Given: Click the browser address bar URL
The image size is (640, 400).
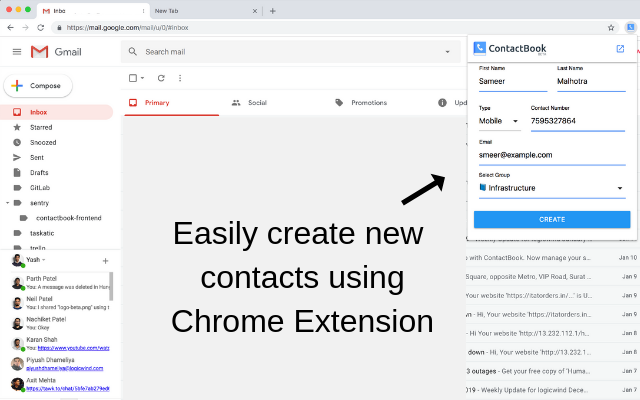Looking at the screenshot, I should (127, 28).
